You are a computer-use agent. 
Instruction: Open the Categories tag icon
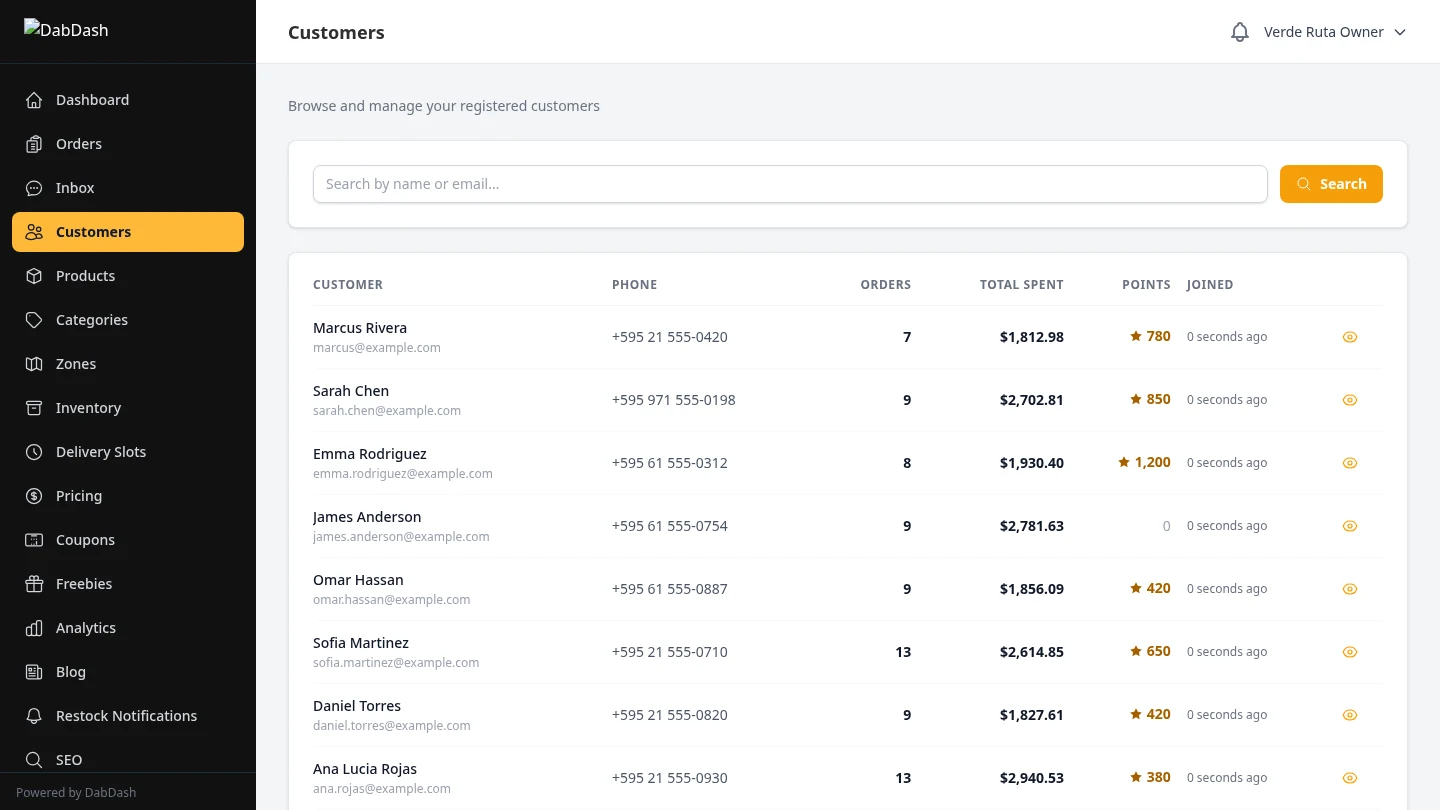point(34,320)
